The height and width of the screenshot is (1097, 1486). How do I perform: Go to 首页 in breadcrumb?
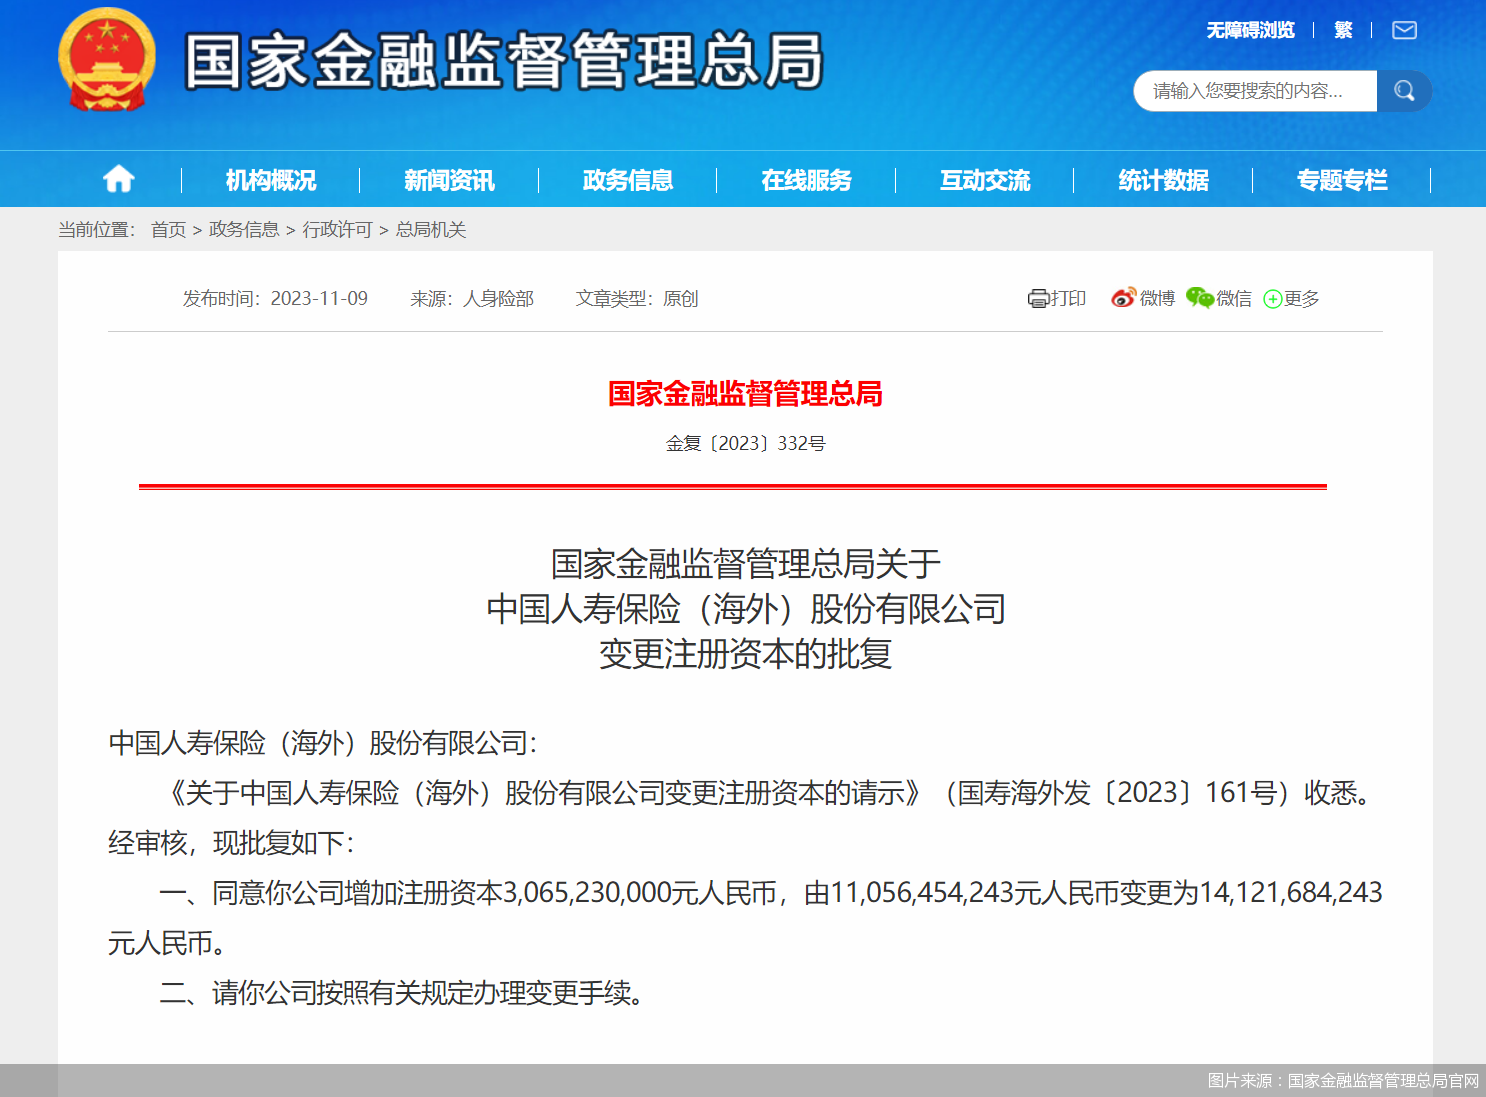169,230
